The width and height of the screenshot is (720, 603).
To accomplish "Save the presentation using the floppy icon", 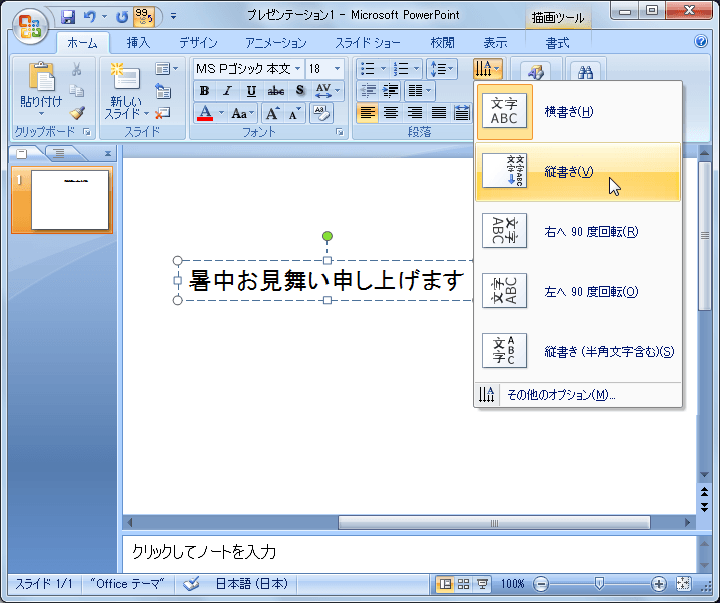I will click(x=68, y=17).
